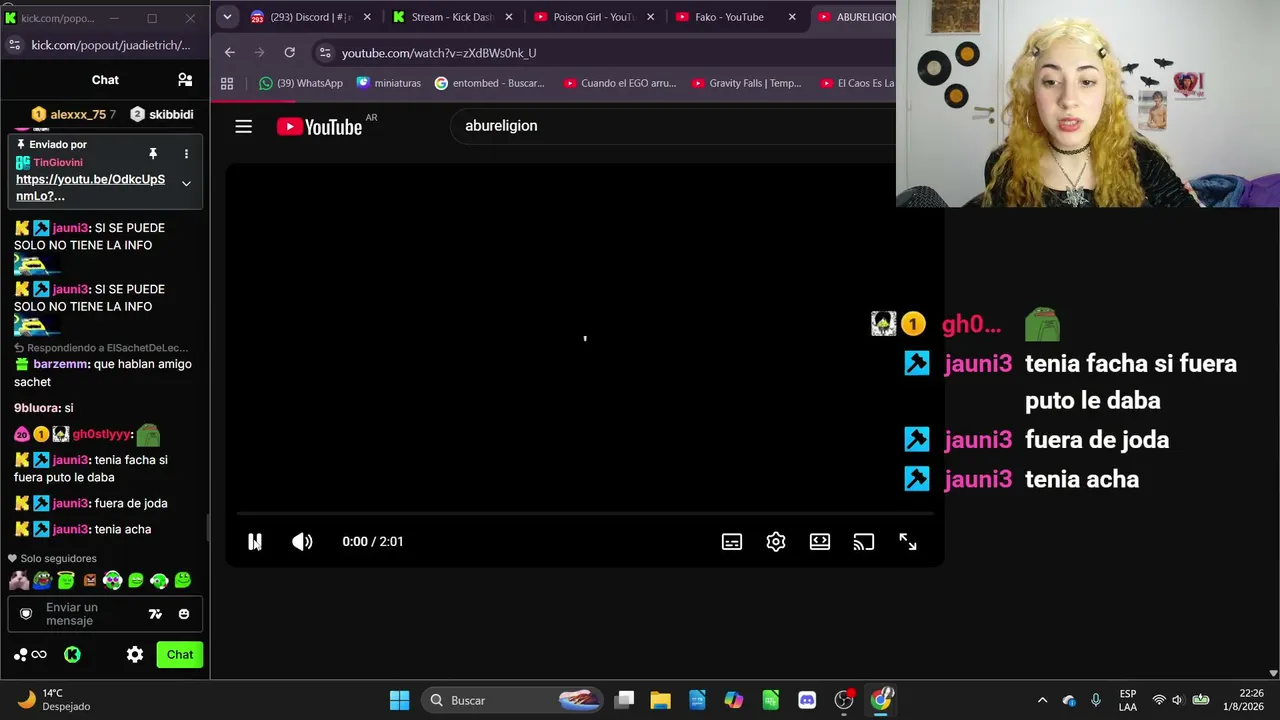Cast the video to a device

pyautogui.click(x=864, y=542)
